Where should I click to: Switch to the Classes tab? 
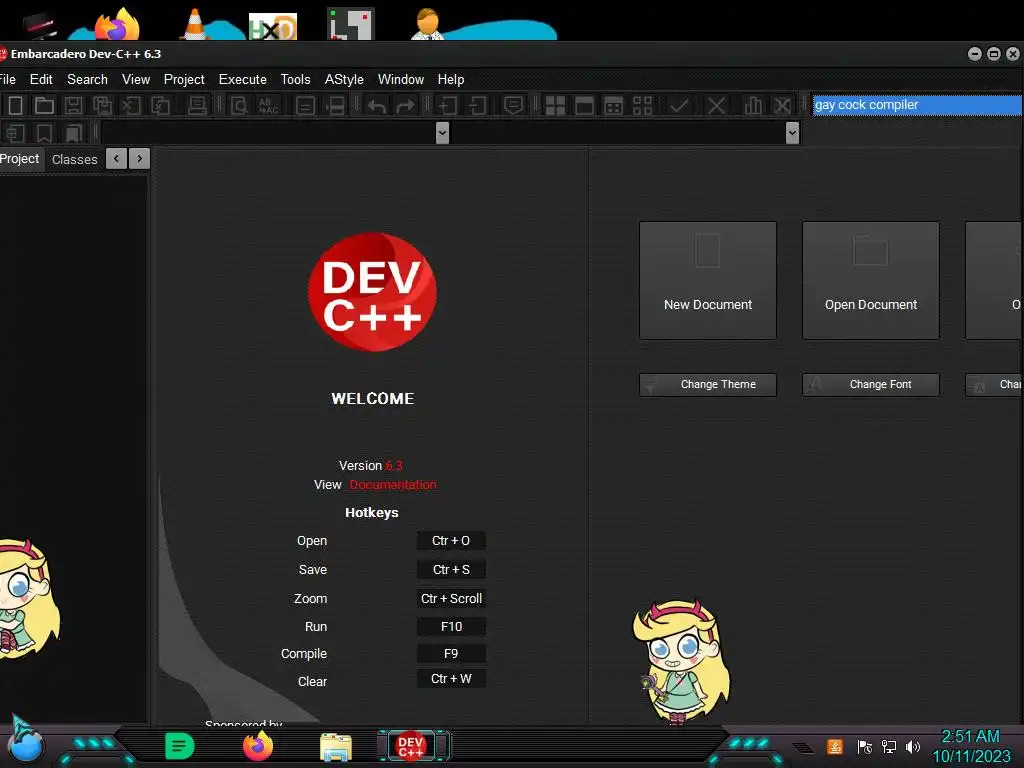click(74, 159)
